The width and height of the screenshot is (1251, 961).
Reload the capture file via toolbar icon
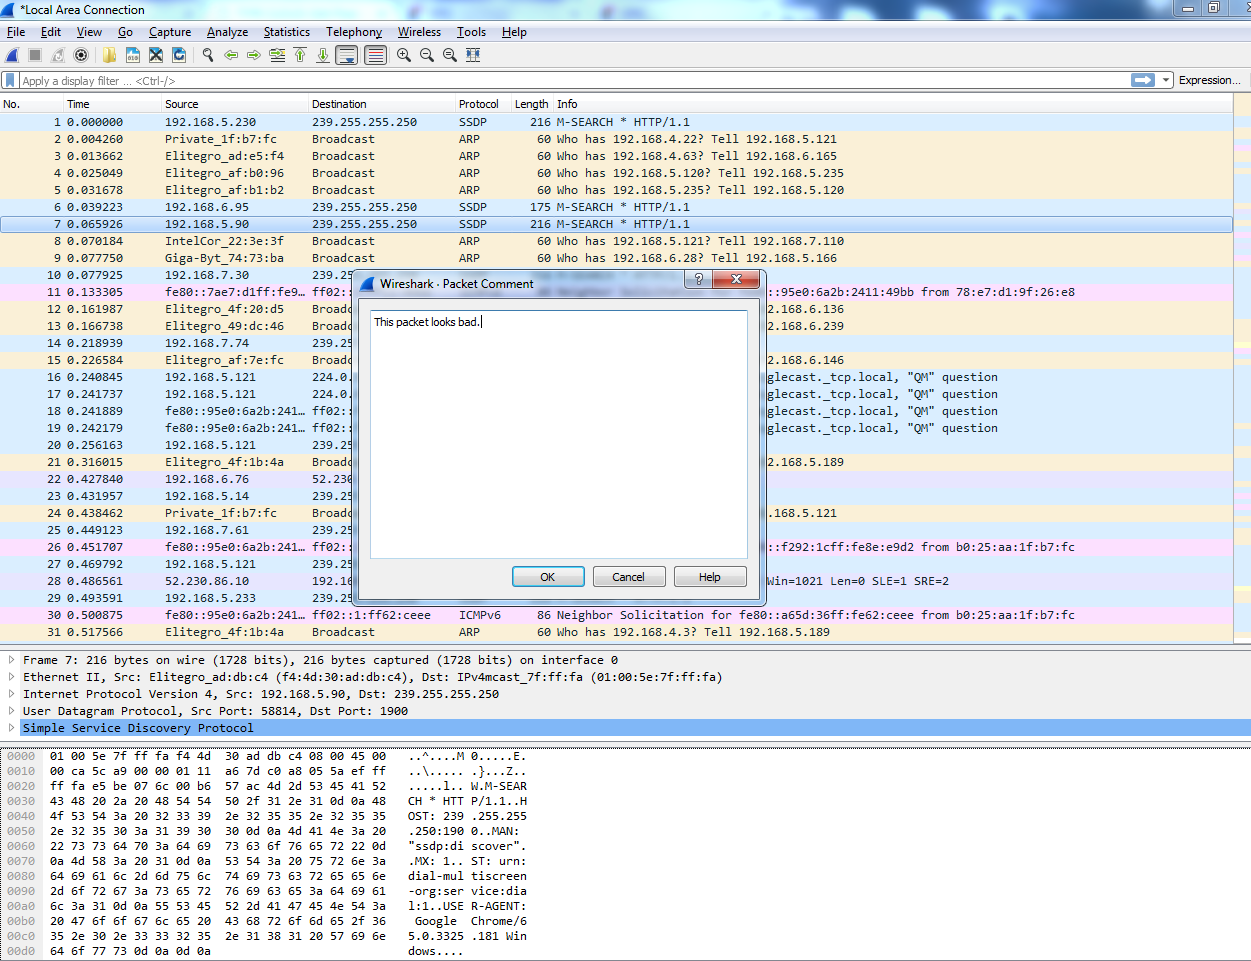[x=180, y=55]
